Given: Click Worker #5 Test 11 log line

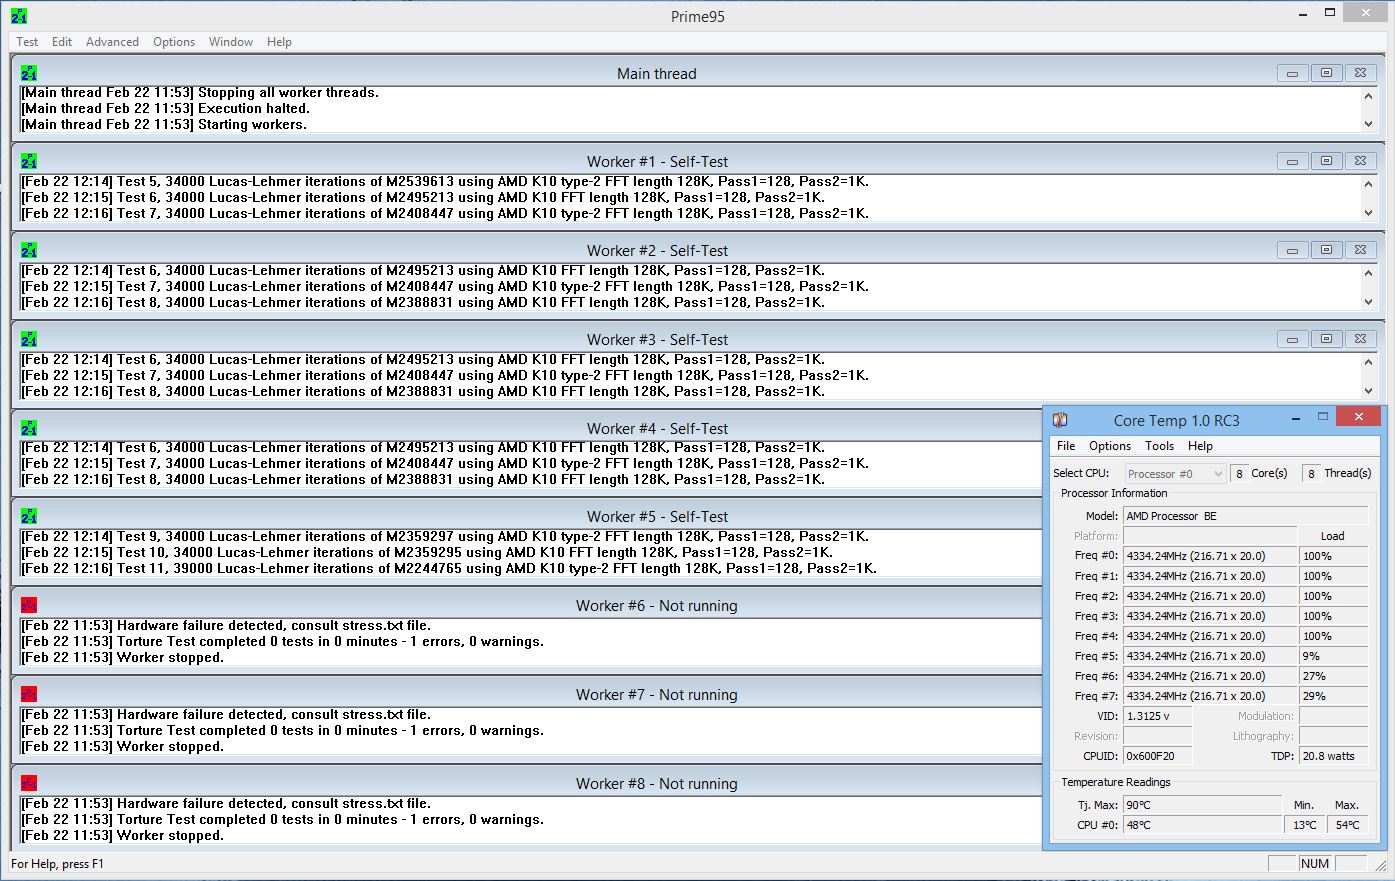Looking at the screenshot, I should pyautogui.click(x=449, y=568).
